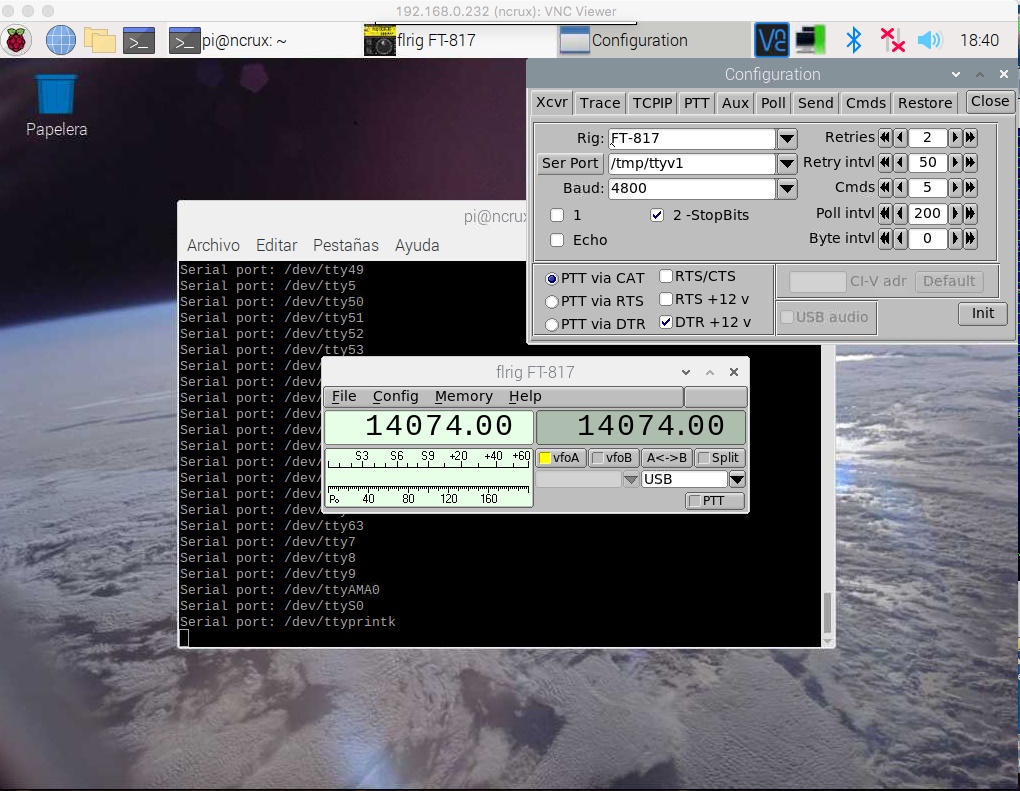Select the vfoA button
The image size is (1020, 791).
click(x=560, y=458)
